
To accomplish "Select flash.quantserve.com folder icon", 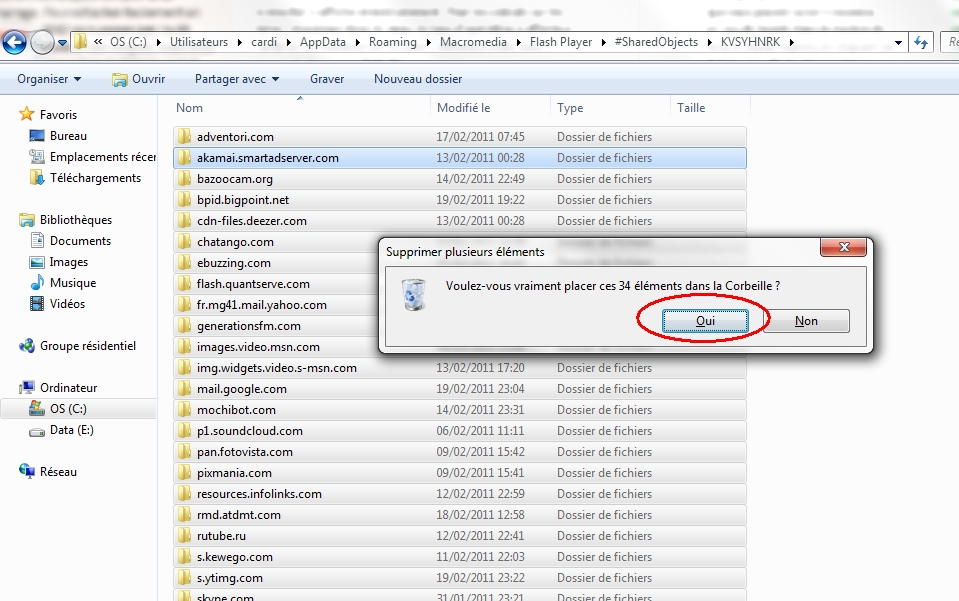I will click(x=185, y=284).
